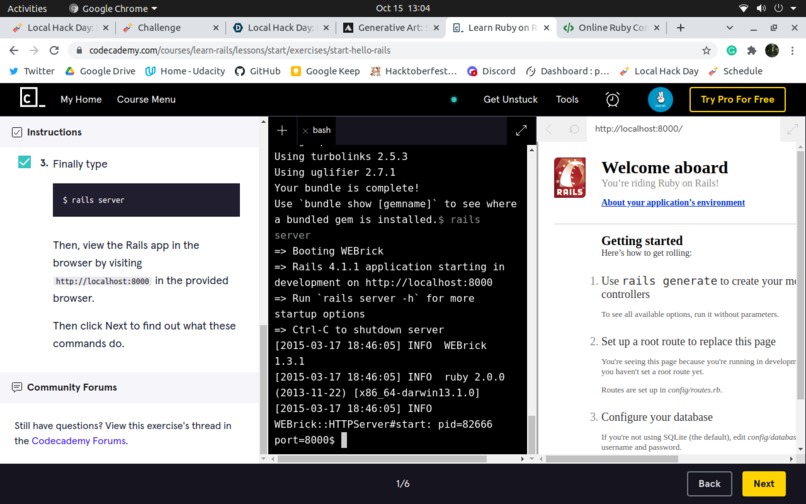Go forward in Chrome history

point(34,50)
